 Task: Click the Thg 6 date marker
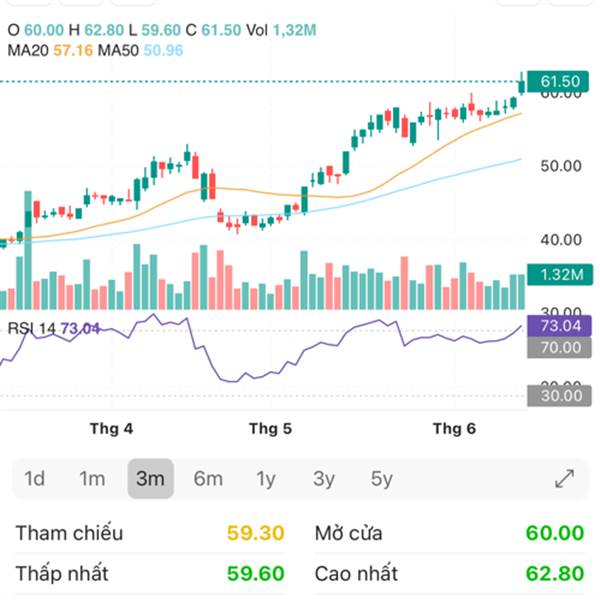point(453,429)
